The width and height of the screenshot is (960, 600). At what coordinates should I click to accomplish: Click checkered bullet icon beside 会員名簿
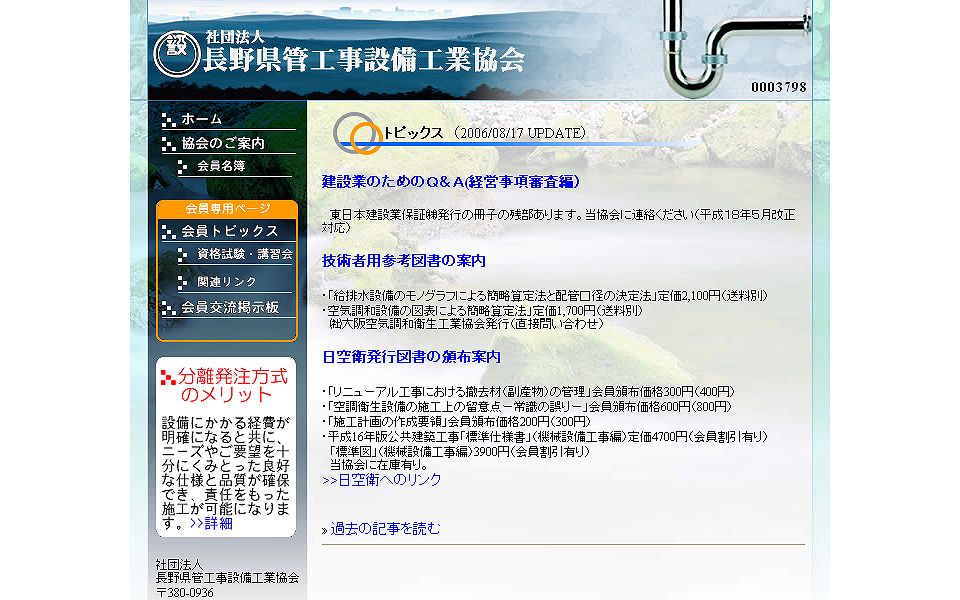coord(182,168)
